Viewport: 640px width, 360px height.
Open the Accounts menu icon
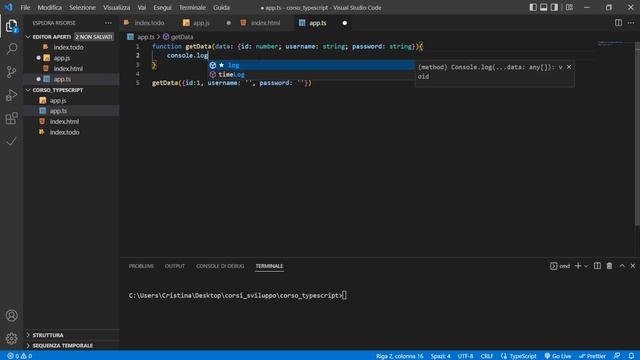tap(11, 316)
